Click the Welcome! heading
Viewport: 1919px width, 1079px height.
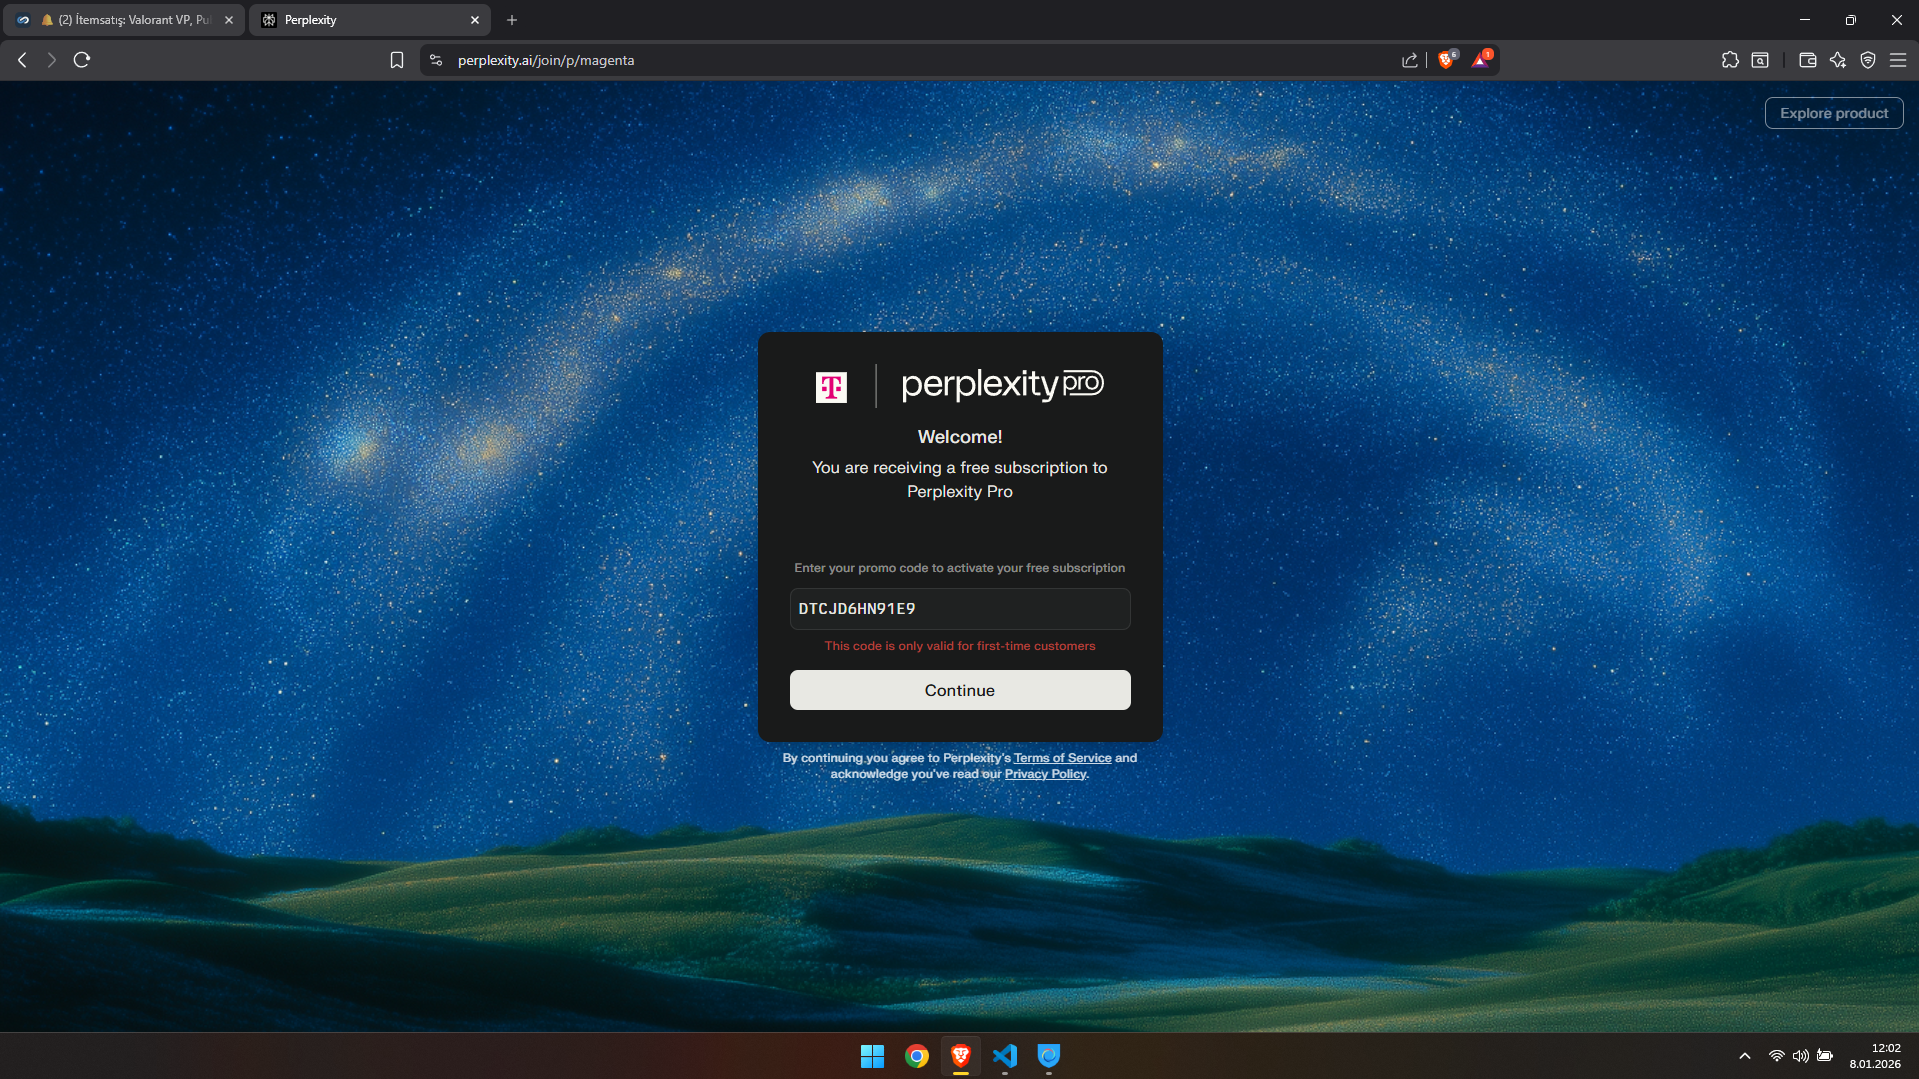coord(960,437)
